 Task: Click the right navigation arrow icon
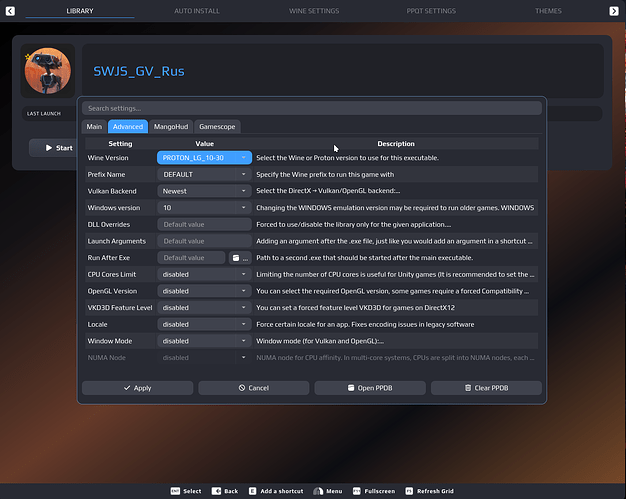click(614, 11)
